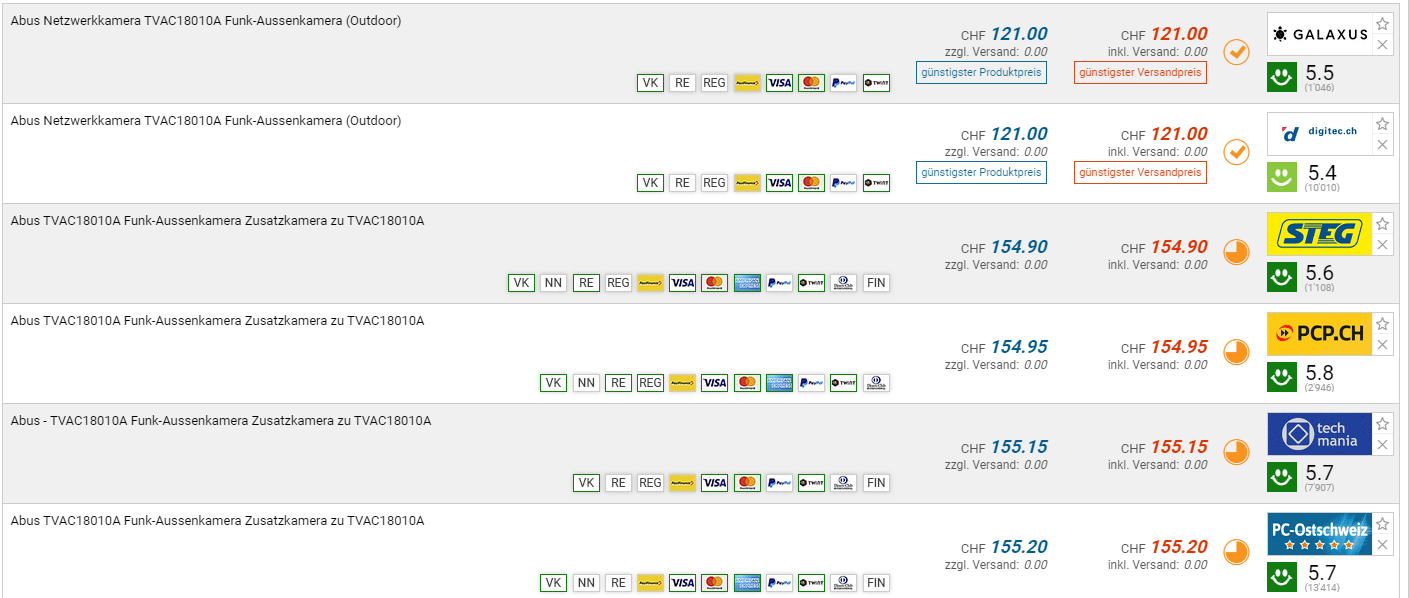Click the orange stock pie icon in techmania row
This screenshot has width=1409, height=598.
1237,452
